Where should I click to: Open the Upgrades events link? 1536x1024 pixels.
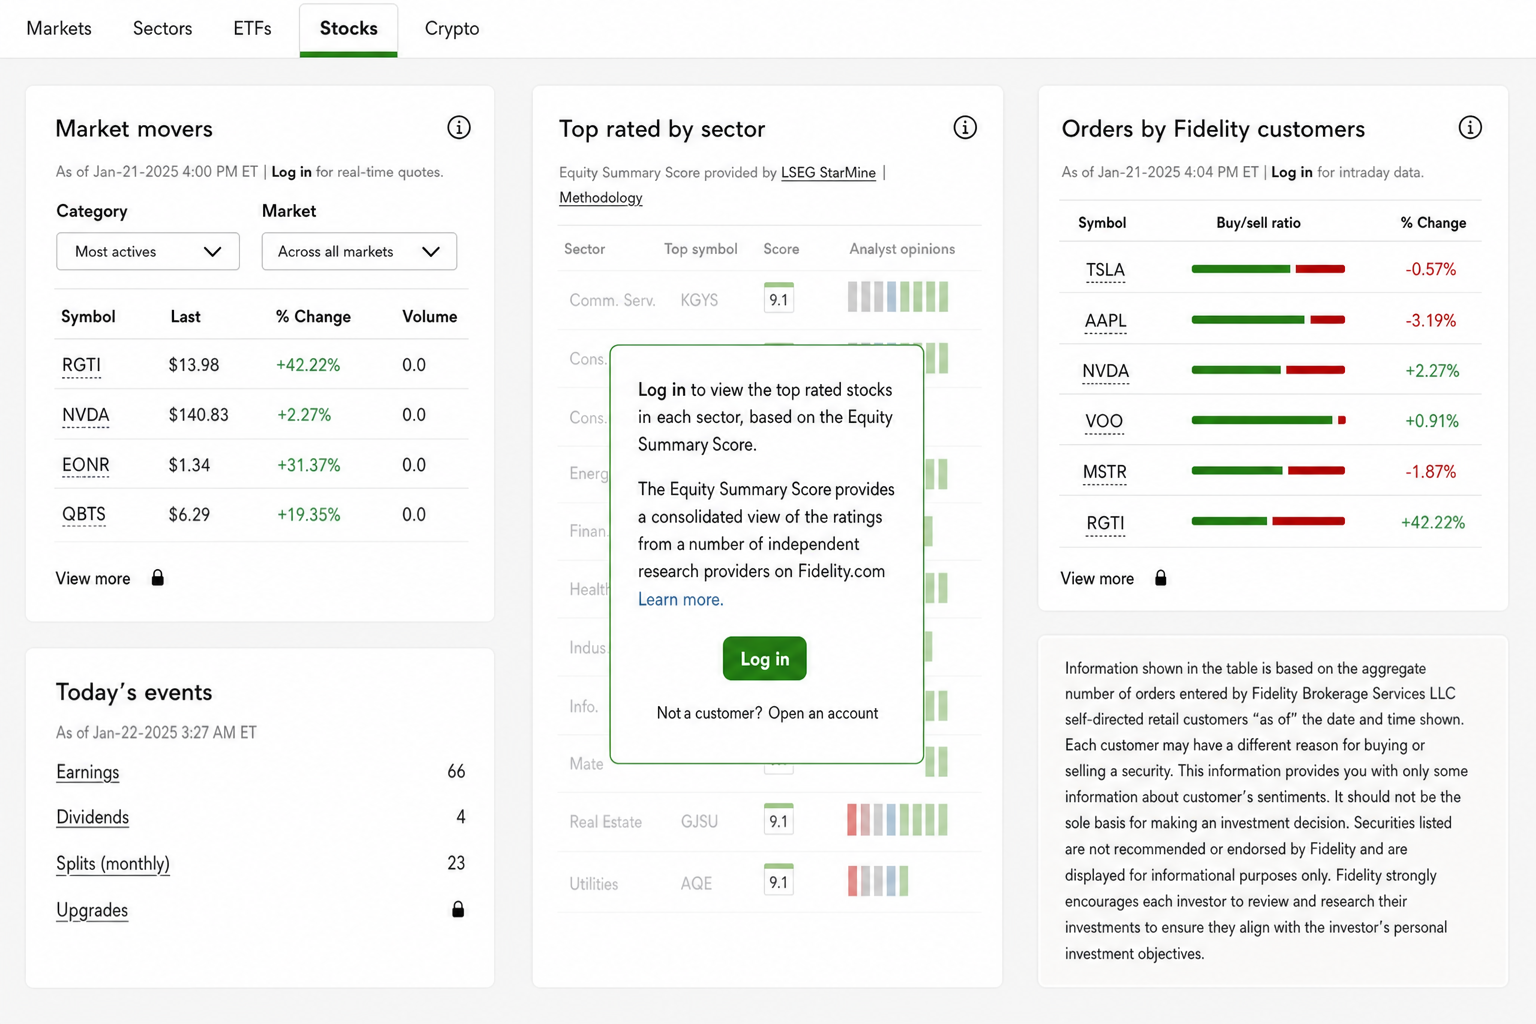[x=92, y=910]
